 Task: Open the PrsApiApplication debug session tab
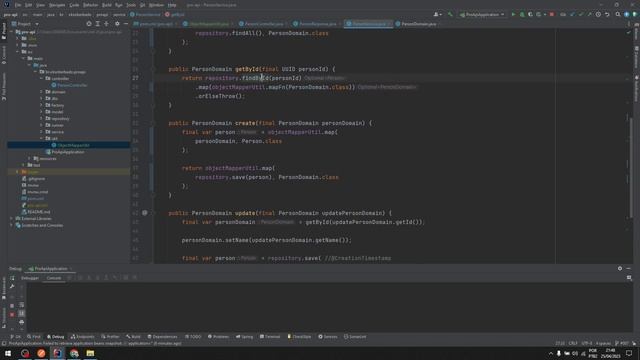coord(50,269)
